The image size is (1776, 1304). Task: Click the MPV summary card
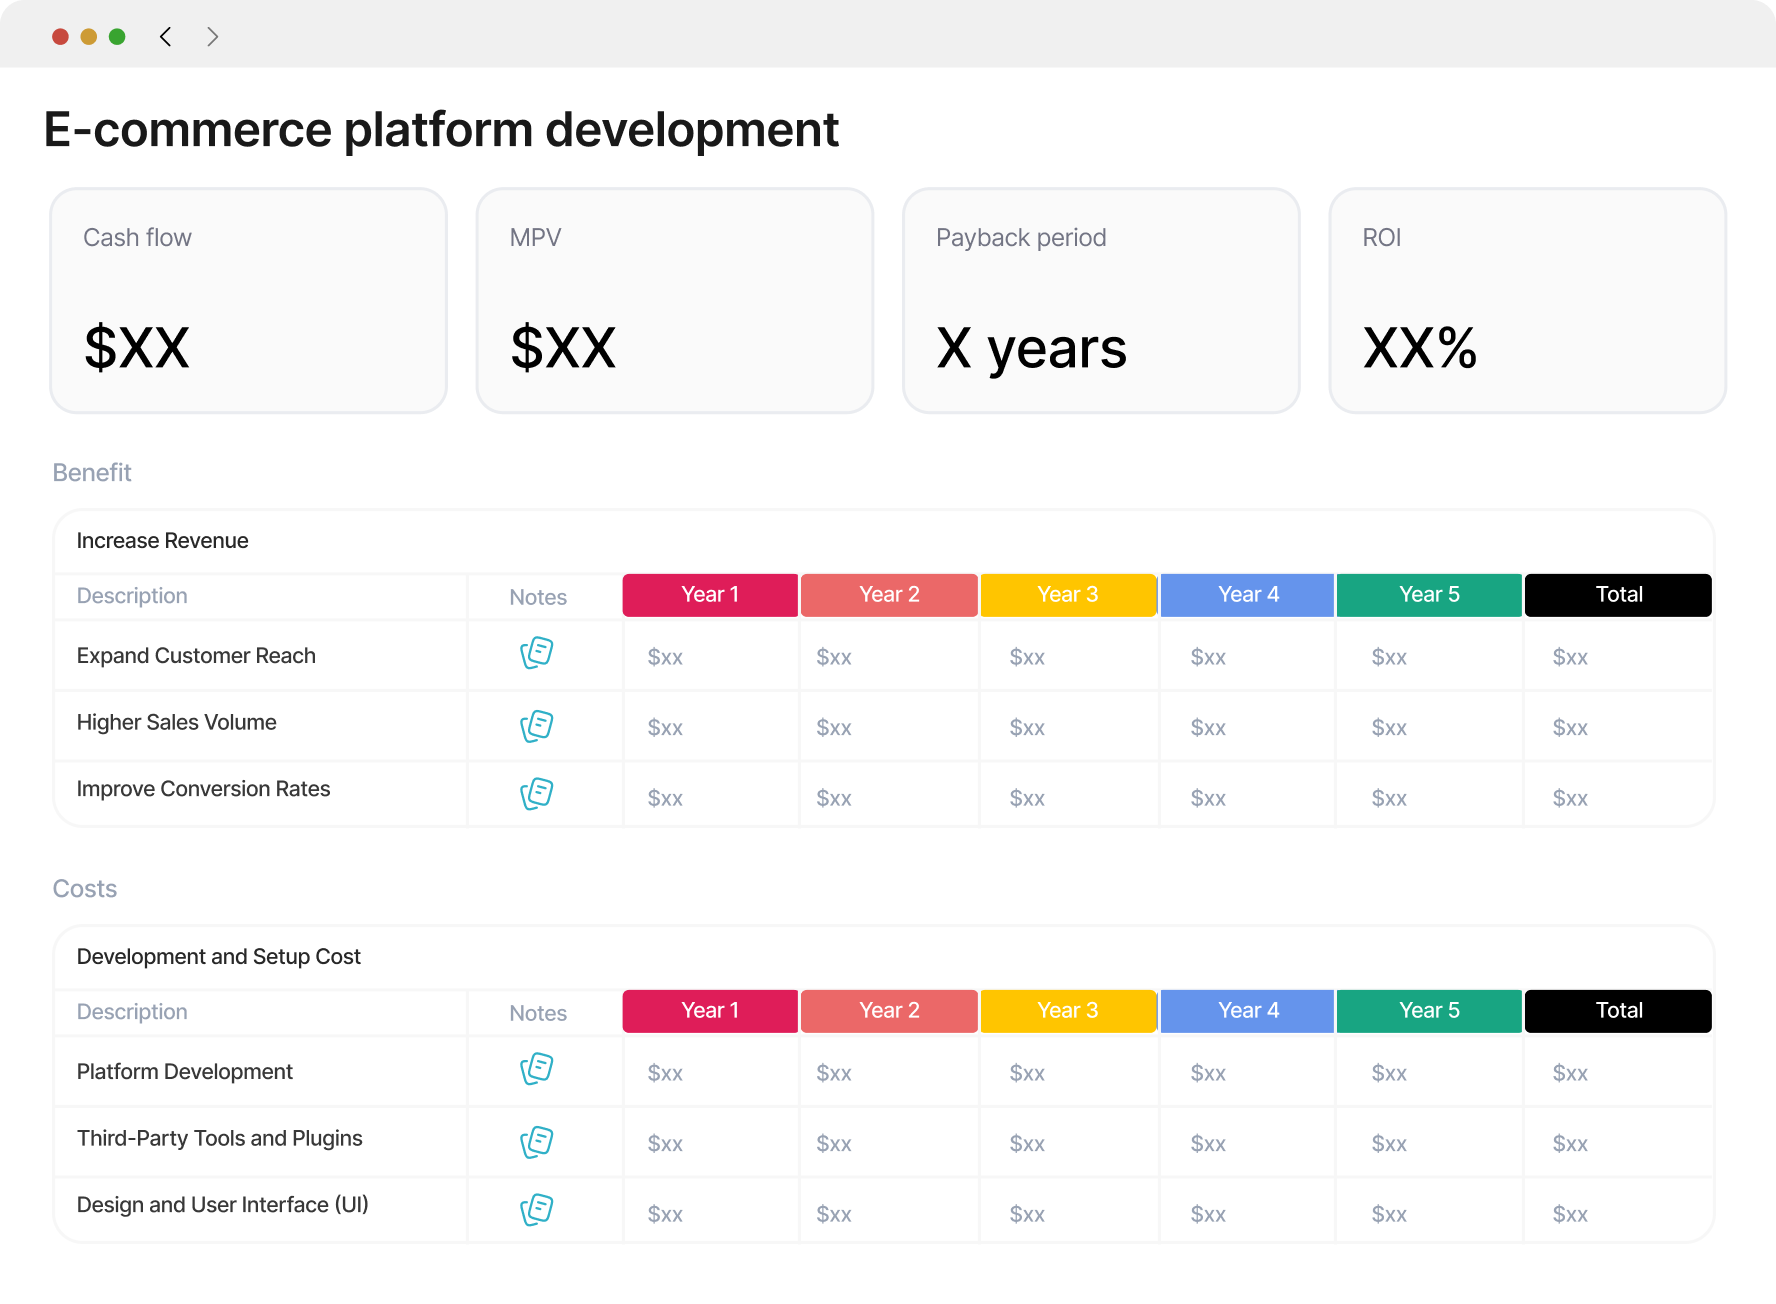pyautogui.click(x=675, y=301)
